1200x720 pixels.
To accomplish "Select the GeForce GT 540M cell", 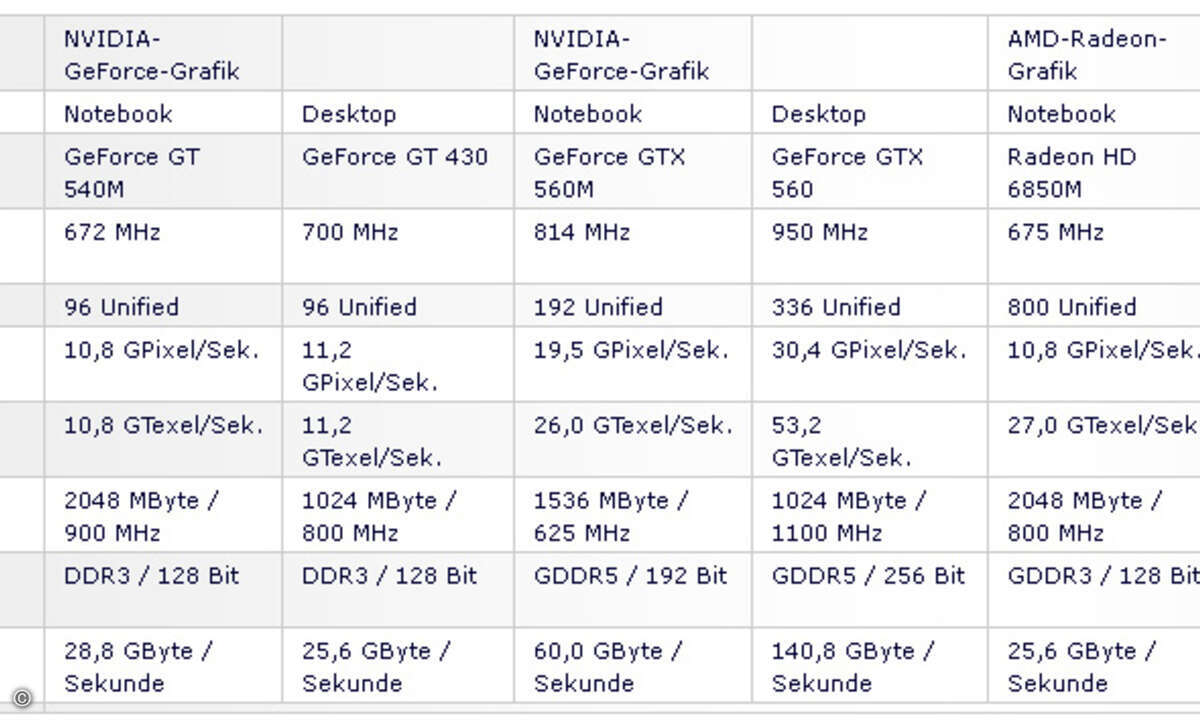I will point(163,172).
